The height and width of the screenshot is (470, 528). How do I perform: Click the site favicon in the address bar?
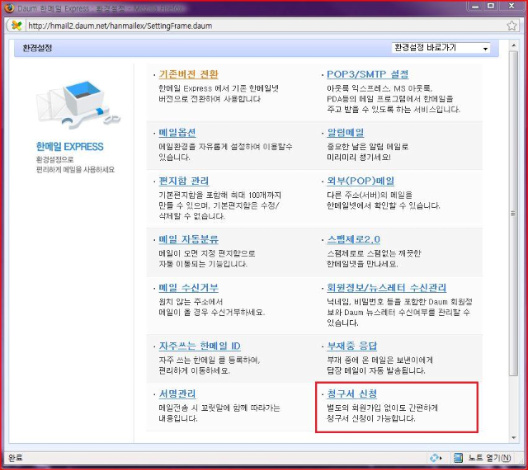pyautogui.click(x=16, y=26)
